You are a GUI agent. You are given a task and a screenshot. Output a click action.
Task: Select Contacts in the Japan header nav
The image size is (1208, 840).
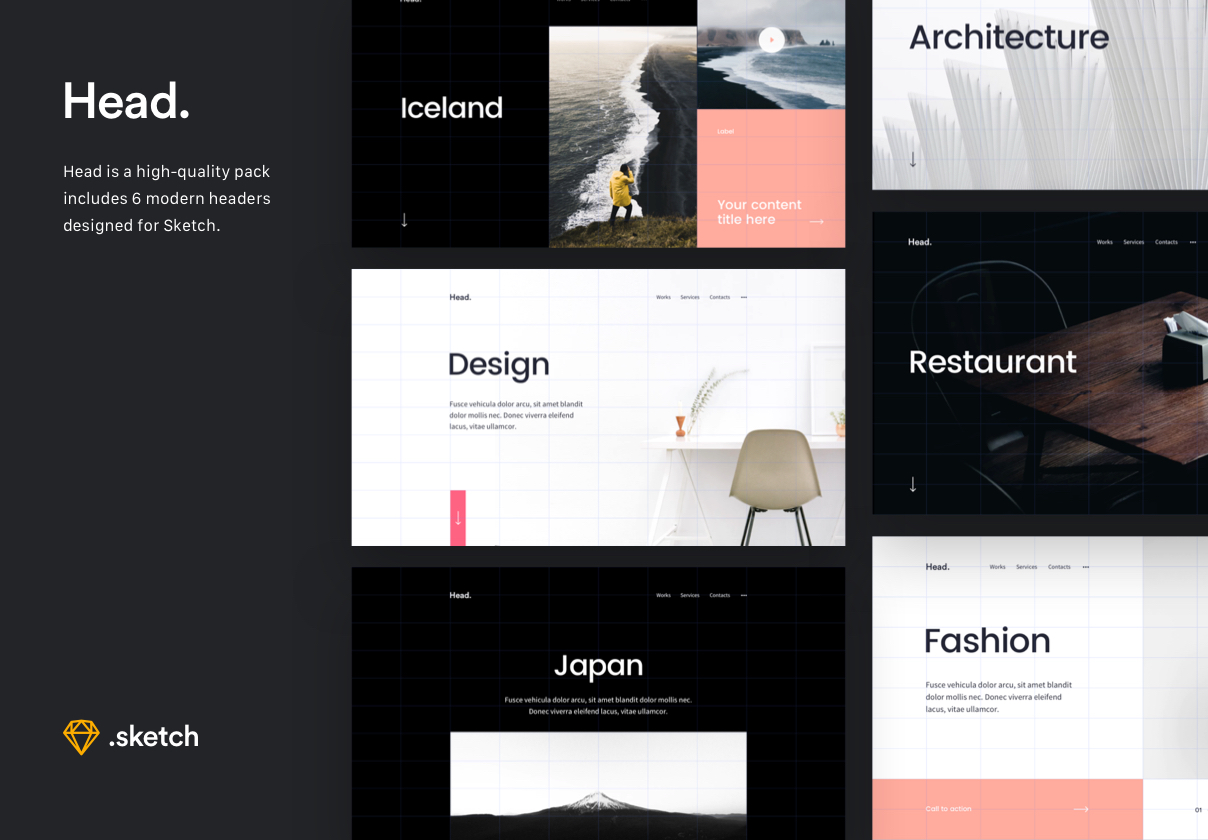click(x=720, y=595)
